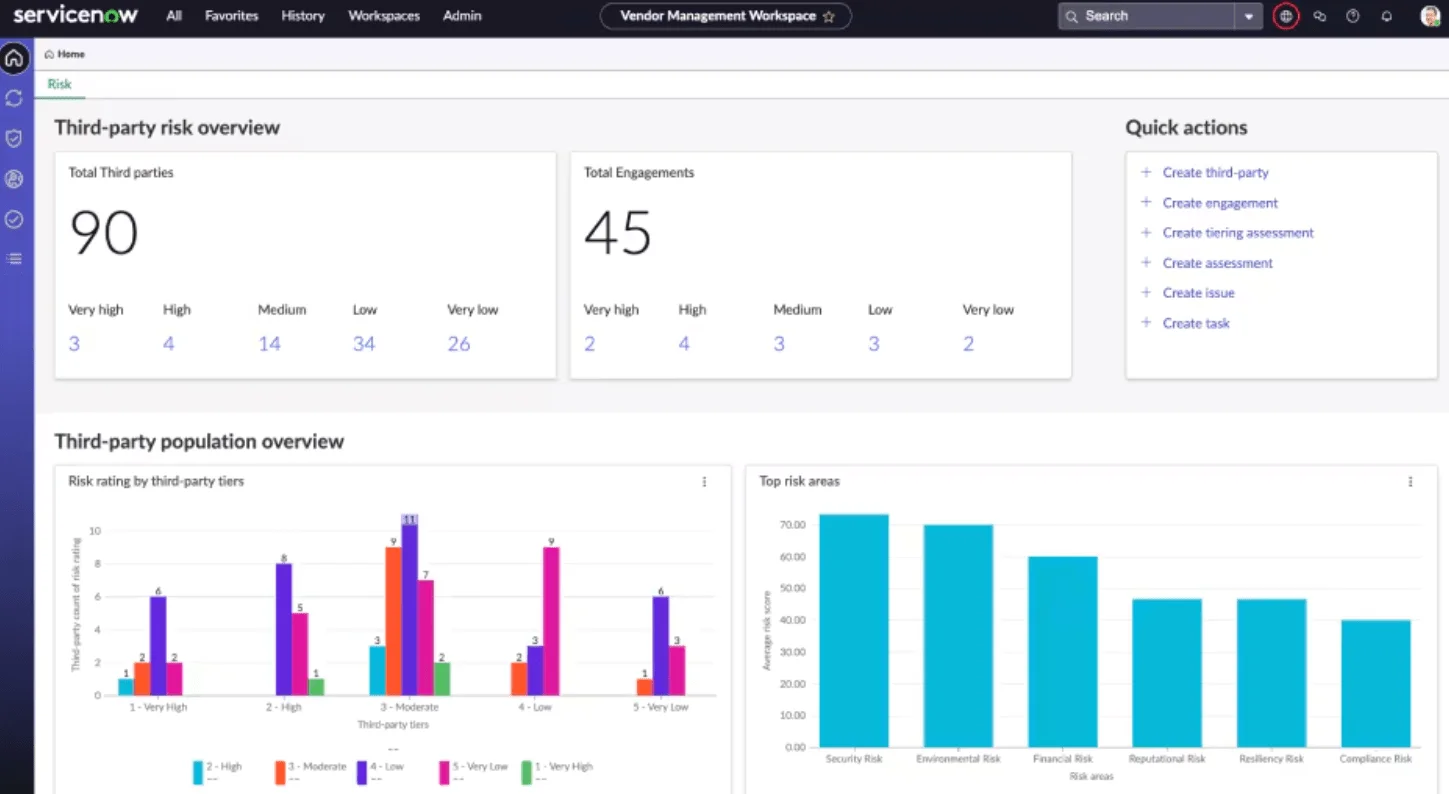Toggle the 2 - High legend swatch
The width and height of the screenshot is (1449, 794).
point(198,772)
